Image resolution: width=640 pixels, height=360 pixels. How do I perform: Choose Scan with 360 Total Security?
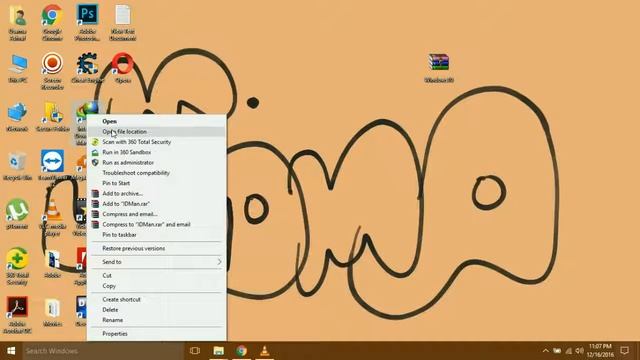tap(157, 142)
